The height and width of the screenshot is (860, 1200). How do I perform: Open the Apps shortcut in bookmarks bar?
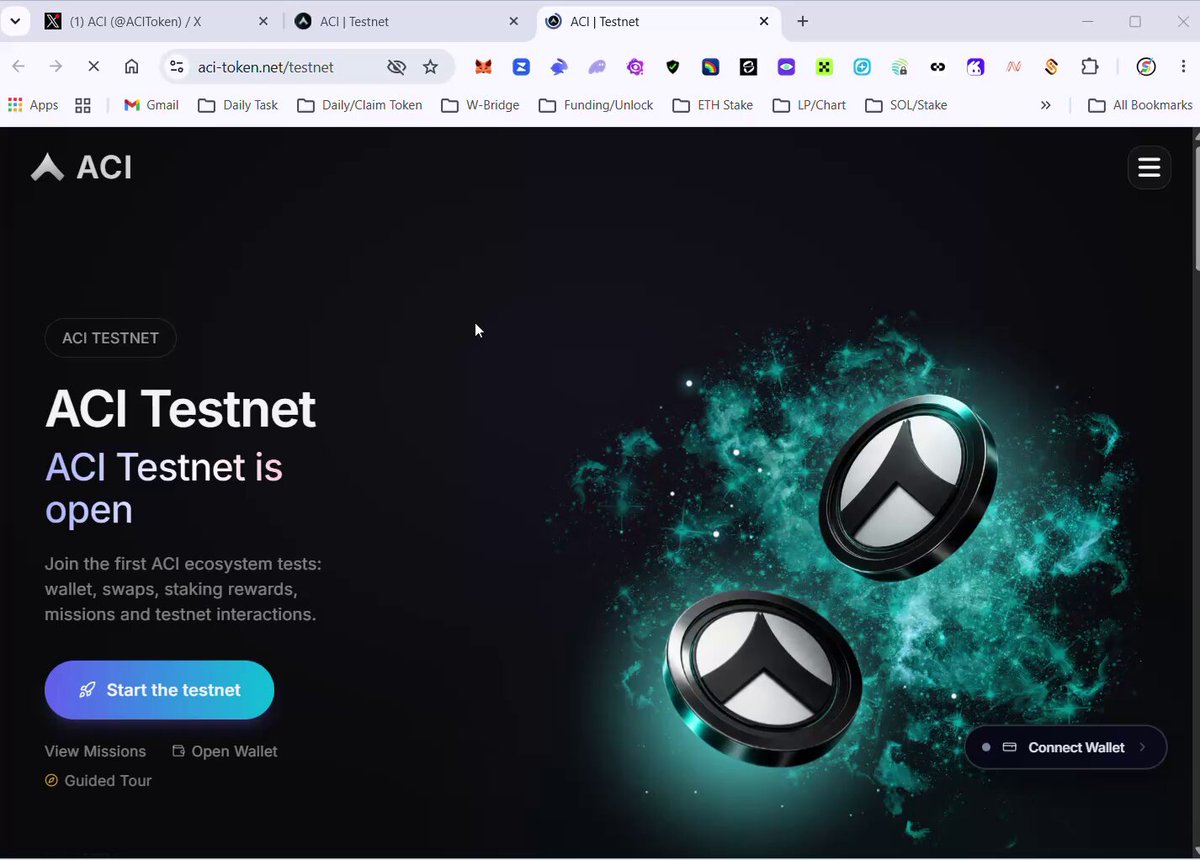[33, 105]
